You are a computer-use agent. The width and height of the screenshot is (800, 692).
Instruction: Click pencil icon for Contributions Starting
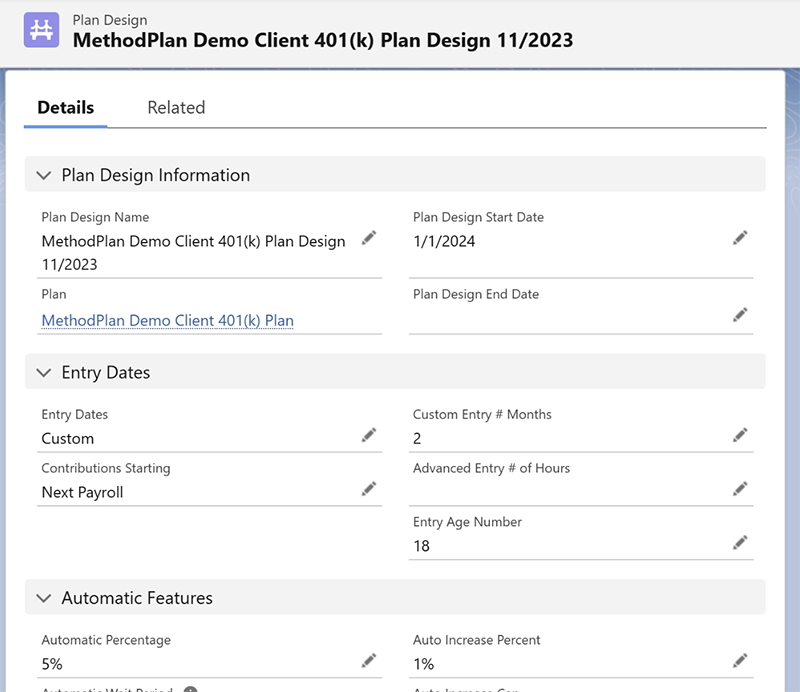click(x=369, y=488)
